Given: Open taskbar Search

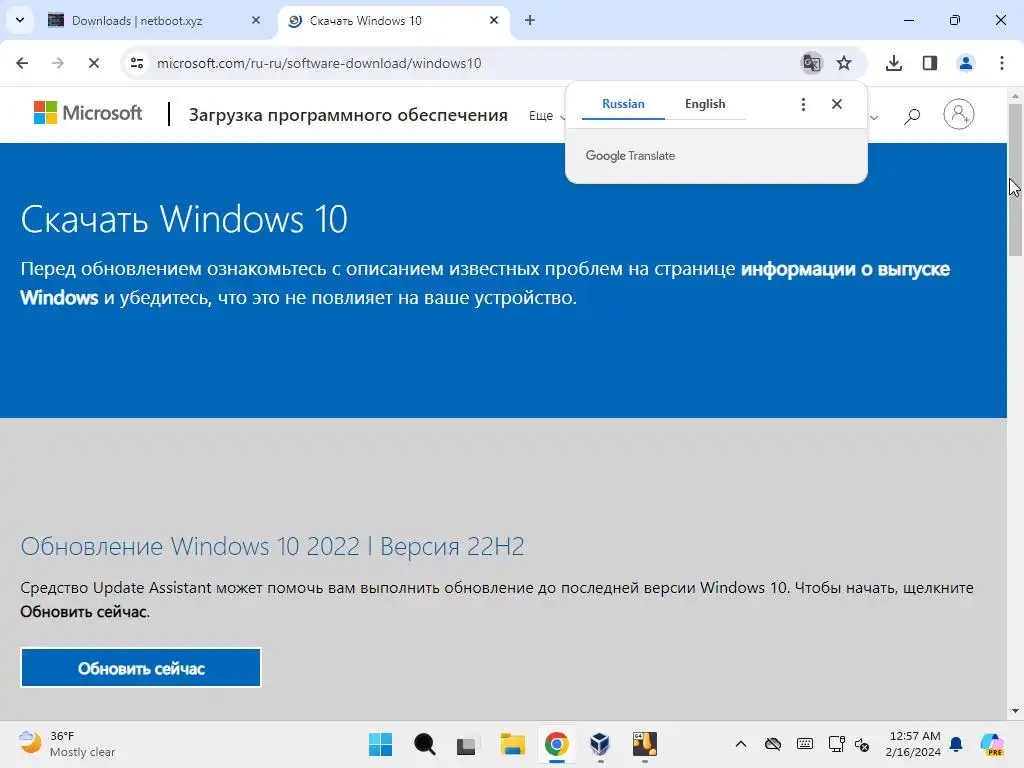Looking at the screenshot, I should (424, 744).
